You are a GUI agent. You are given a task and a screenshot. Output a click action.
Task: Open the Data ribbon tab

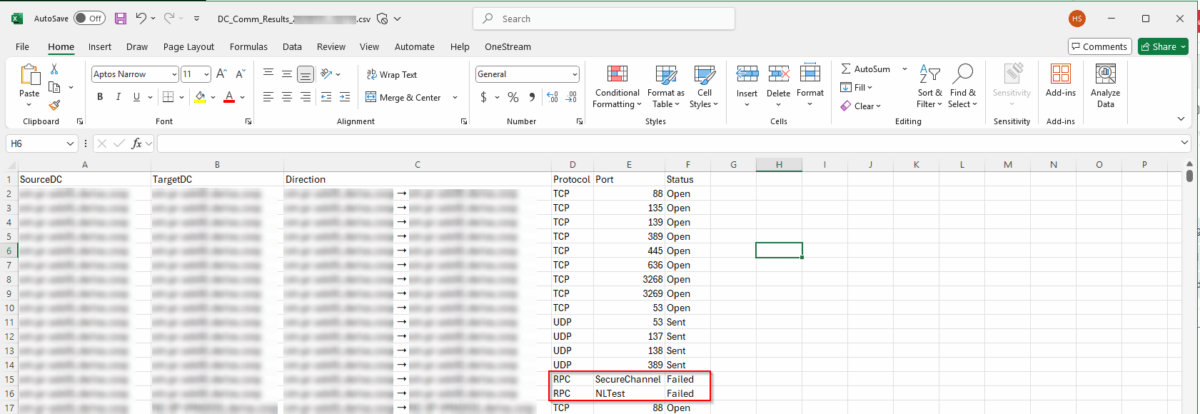(x=292, y=46)
